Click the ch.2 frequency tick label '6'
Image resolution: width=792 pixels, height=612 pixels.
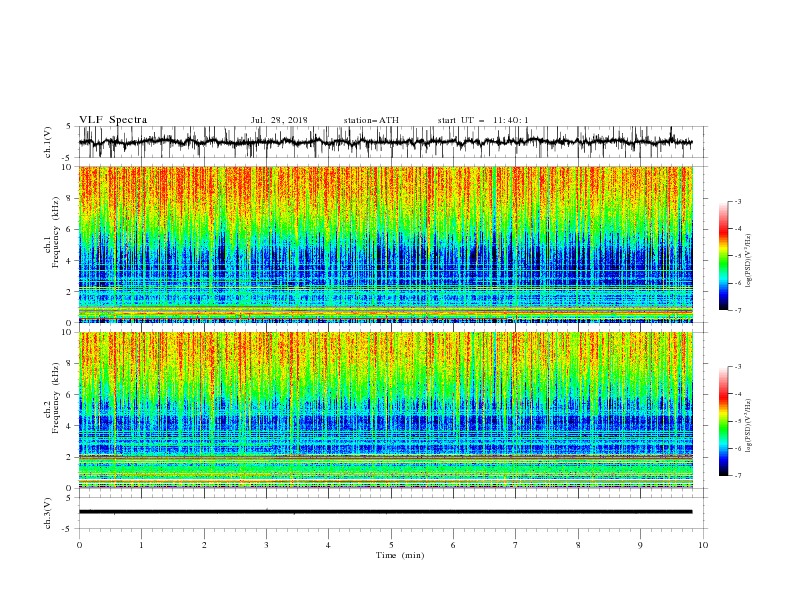click(x=70, y=395)
